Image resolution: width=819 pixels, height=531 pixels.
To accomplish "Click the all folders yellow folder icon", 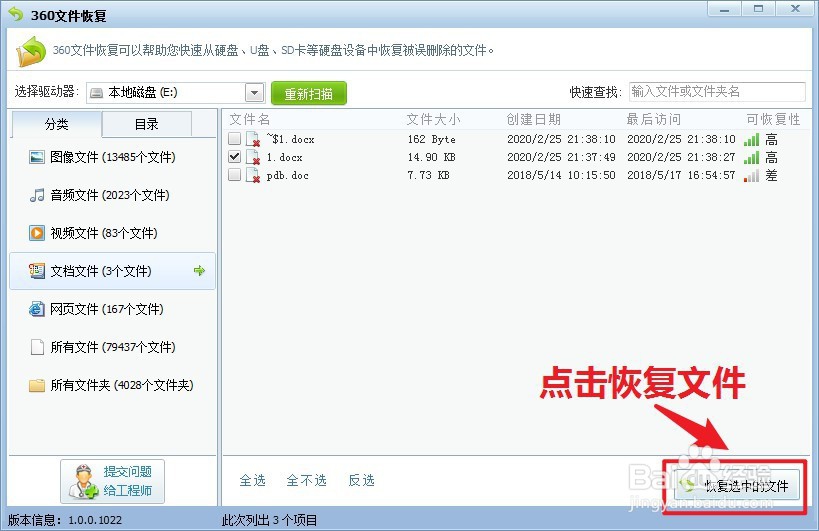I will pos(37,385).
